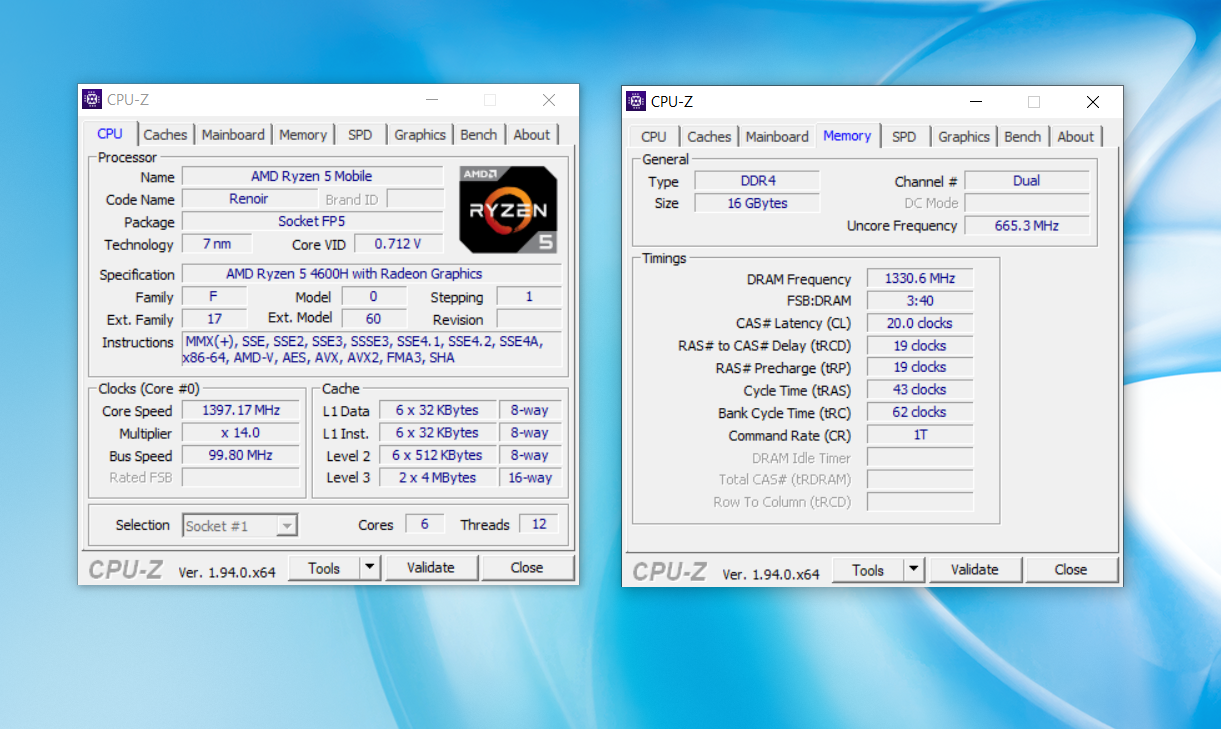
Task: Click the Core Speed value 1397.17 MHz
Action: pos(240,411)
